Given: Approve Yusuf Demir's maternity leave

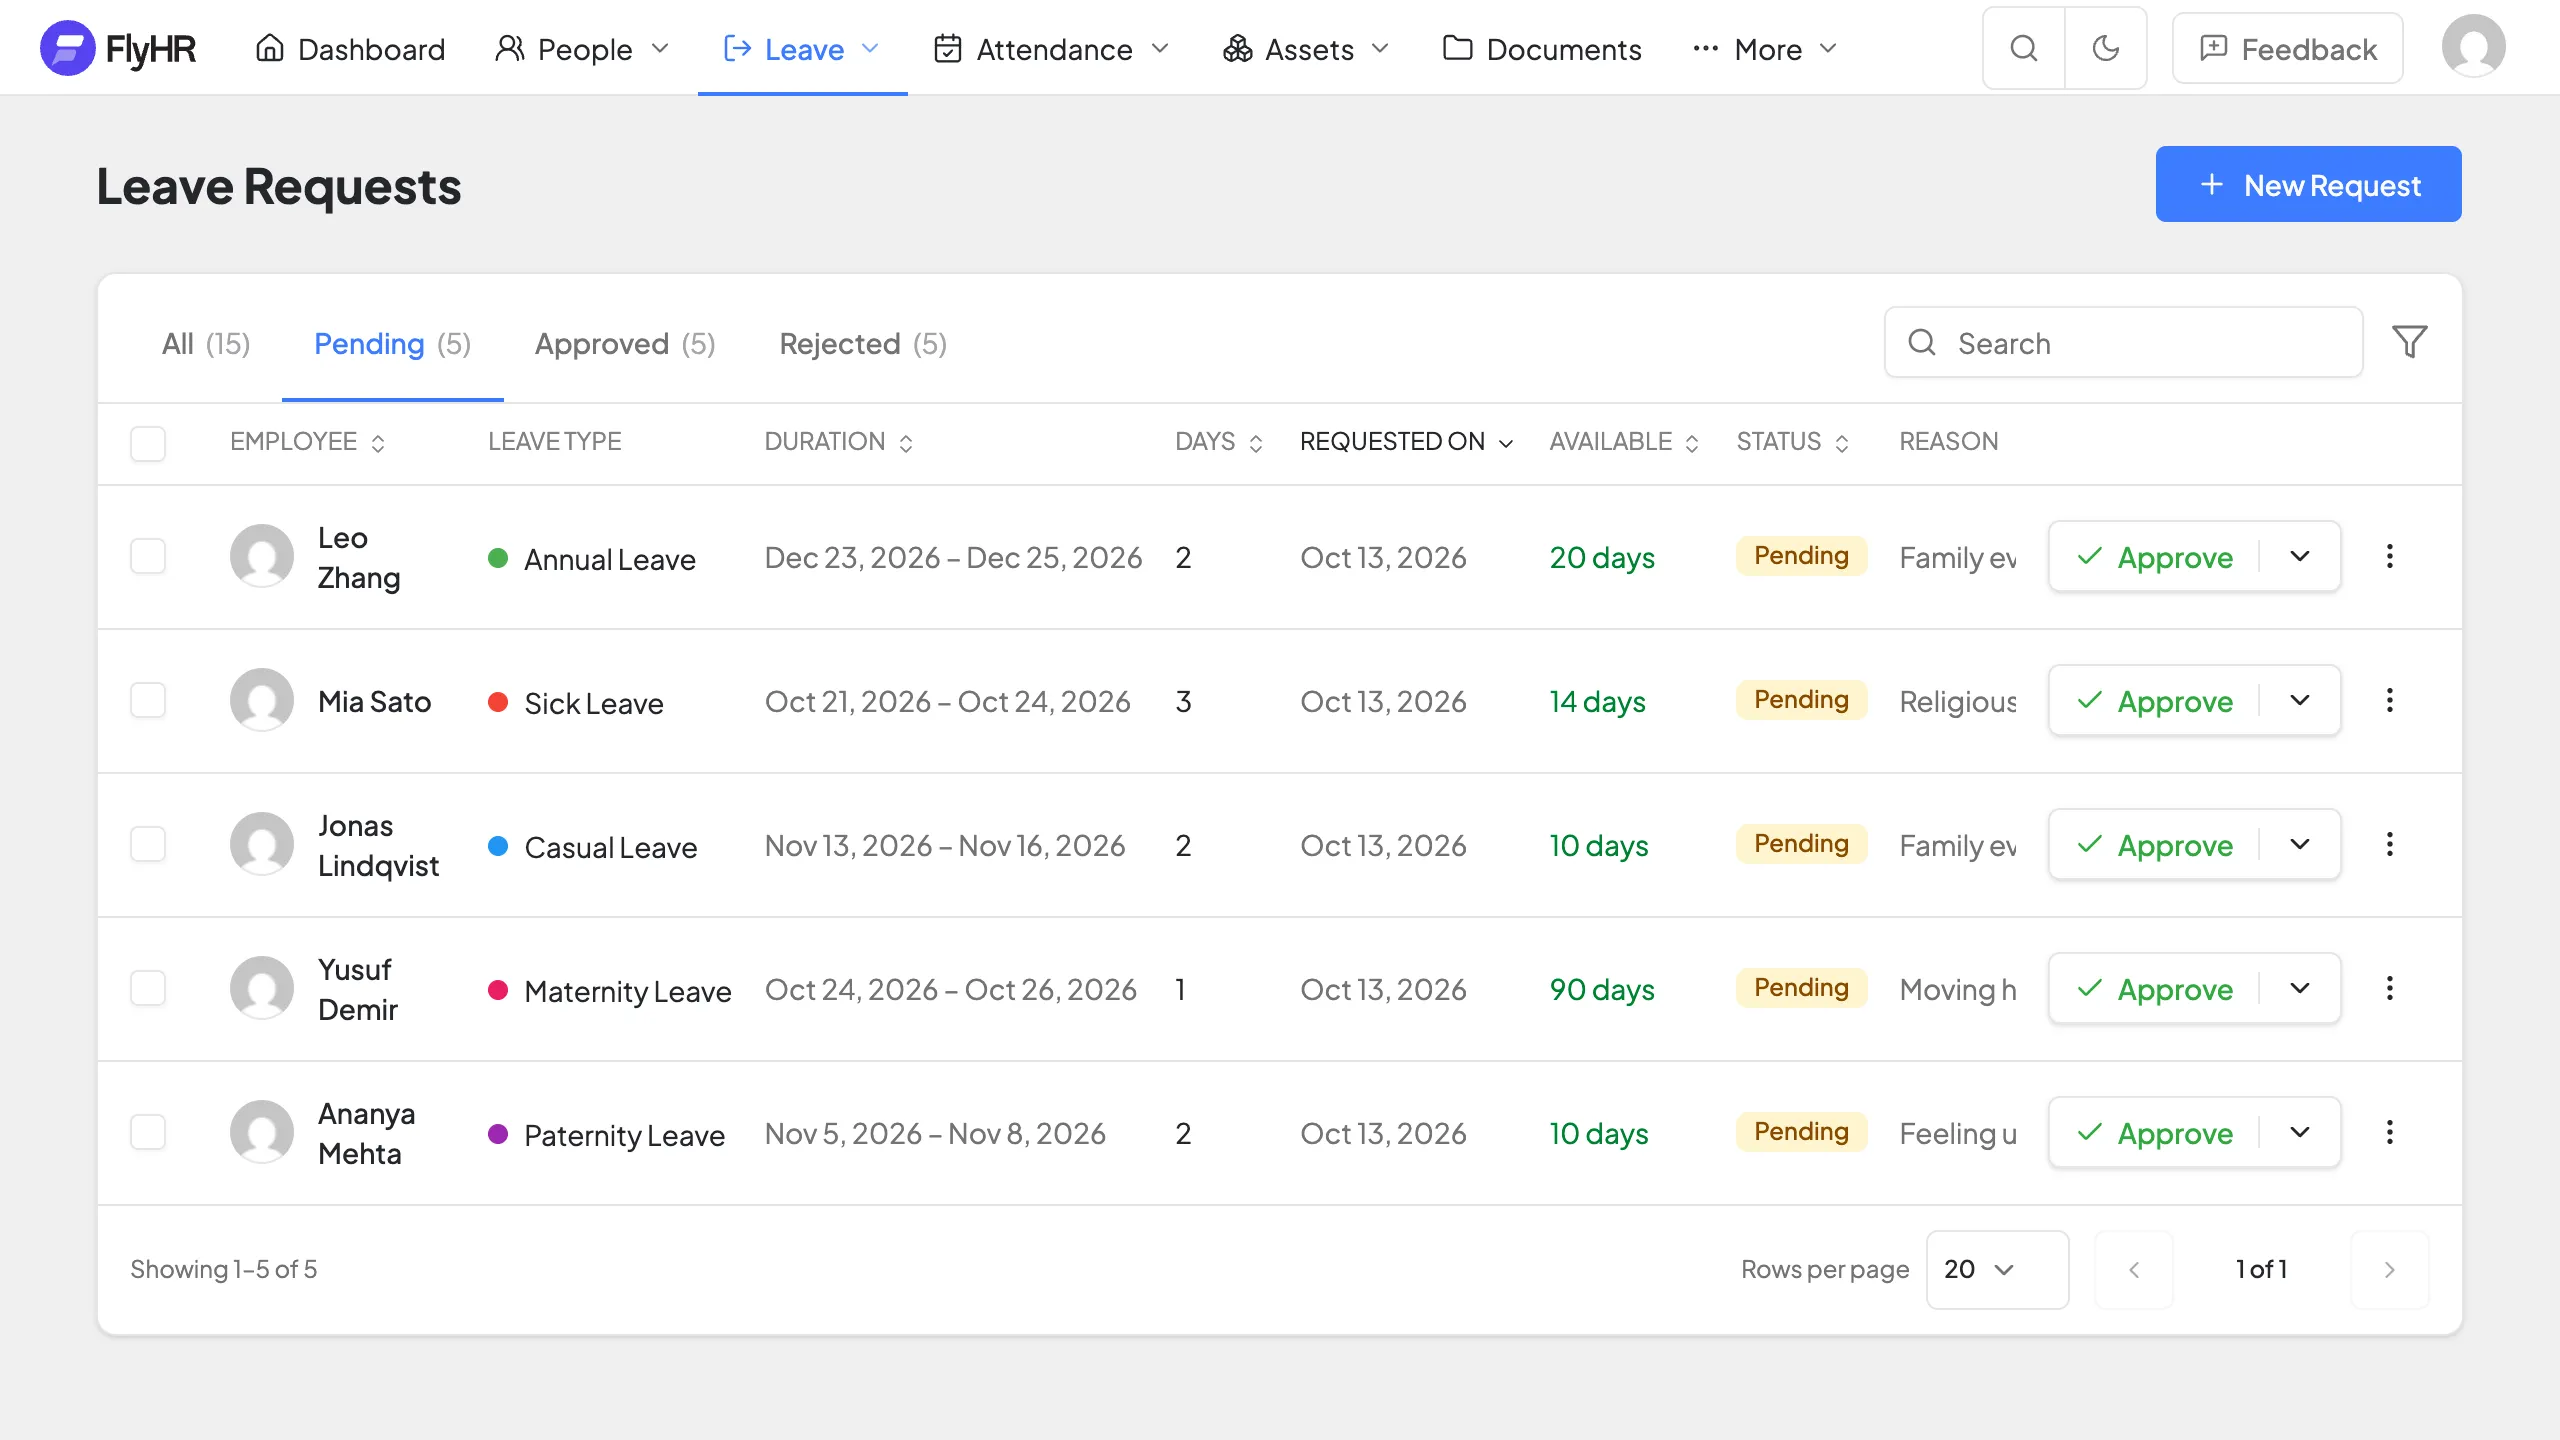Looking at the screenshot, I should tap(2154, 988).
